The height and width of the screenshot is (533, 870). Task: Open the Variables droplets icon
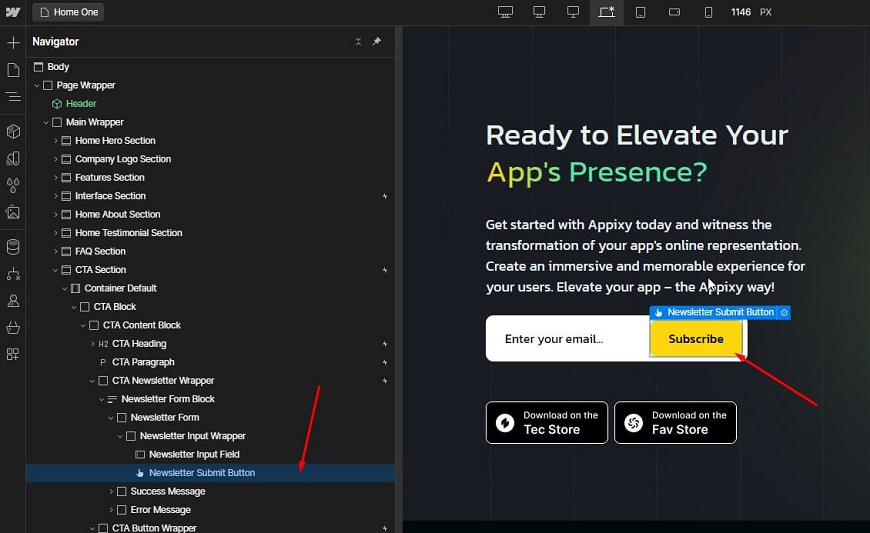(x=13, y=185)
